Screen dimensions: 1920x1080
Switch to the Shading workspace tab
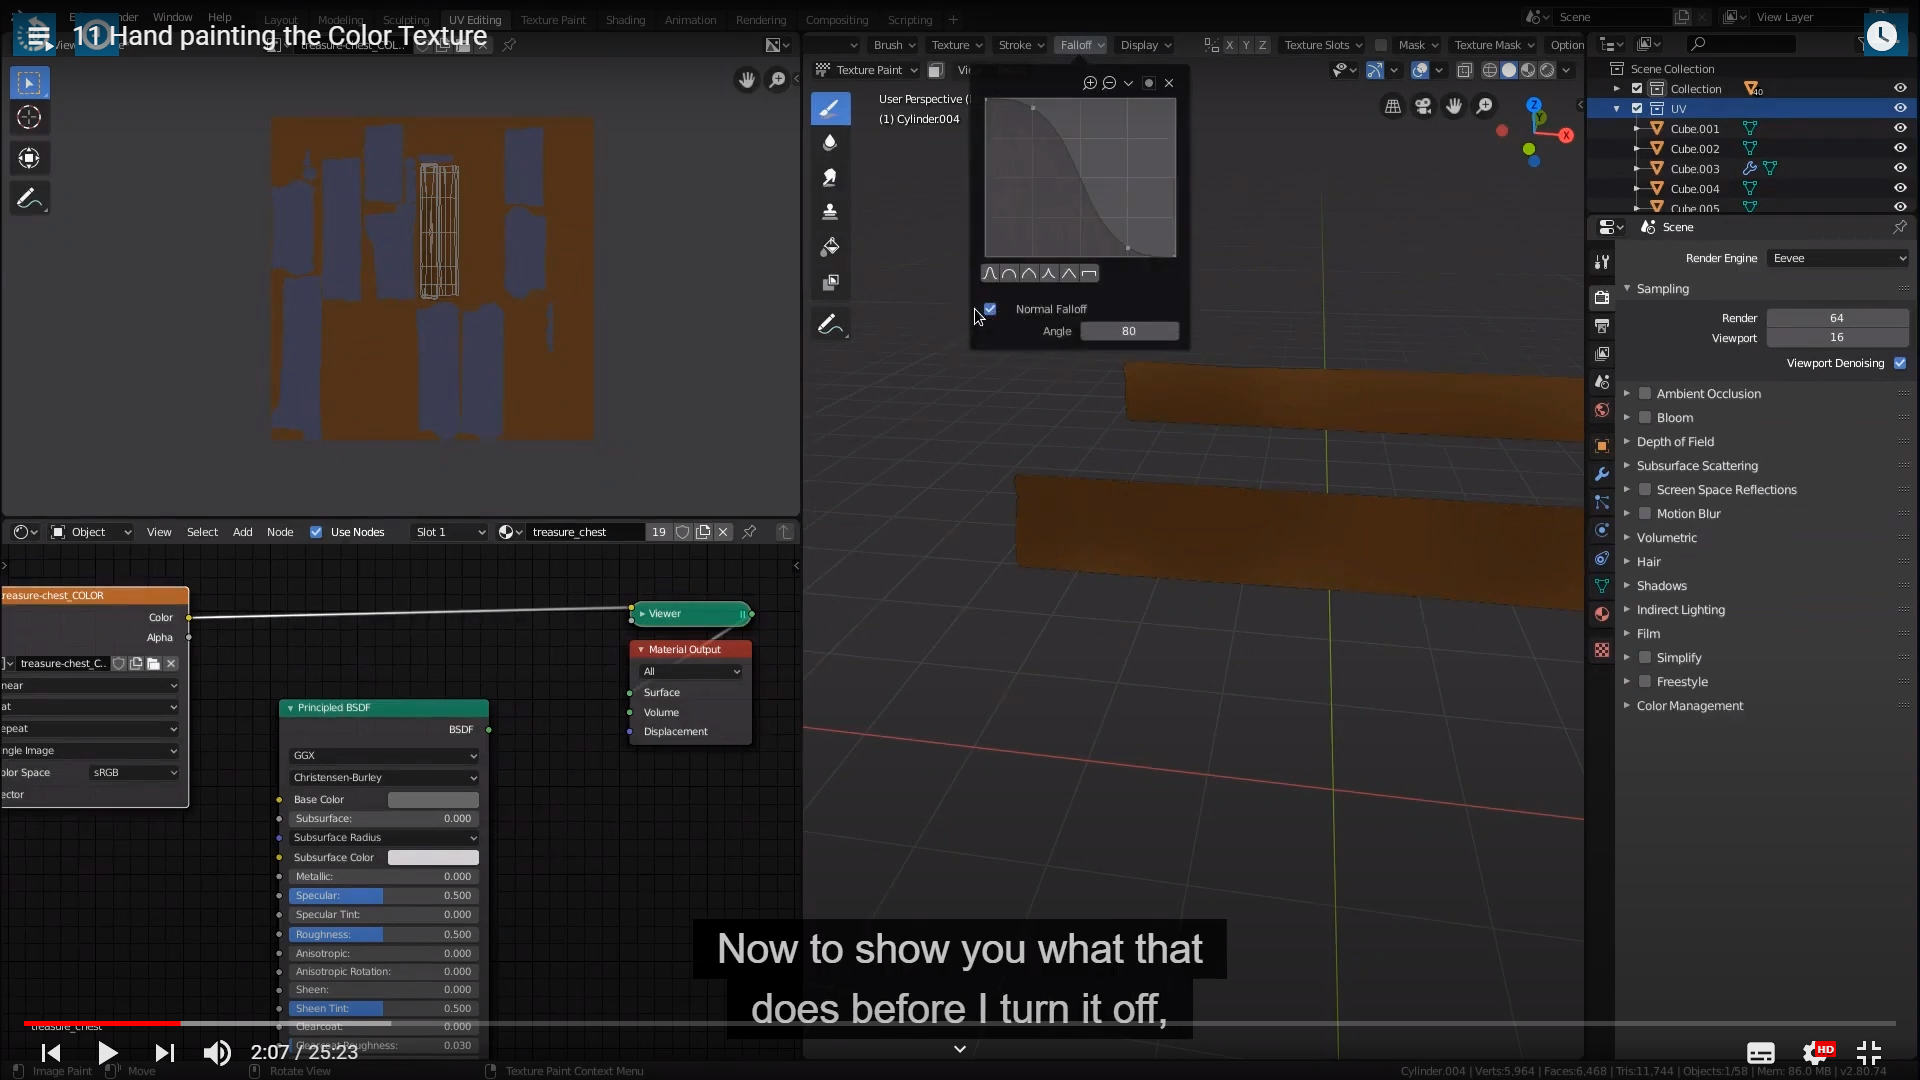pos(625,19)
